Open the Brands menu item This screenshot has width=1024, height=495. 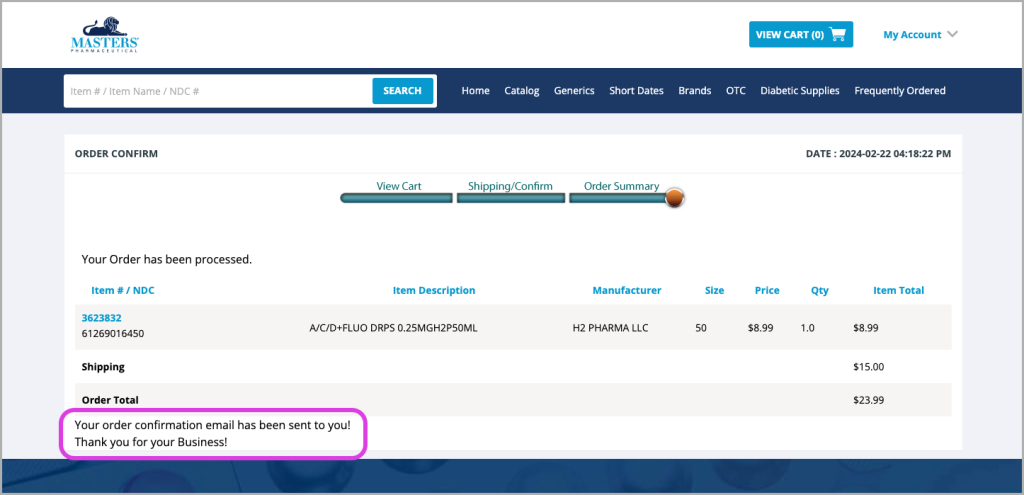695,91
